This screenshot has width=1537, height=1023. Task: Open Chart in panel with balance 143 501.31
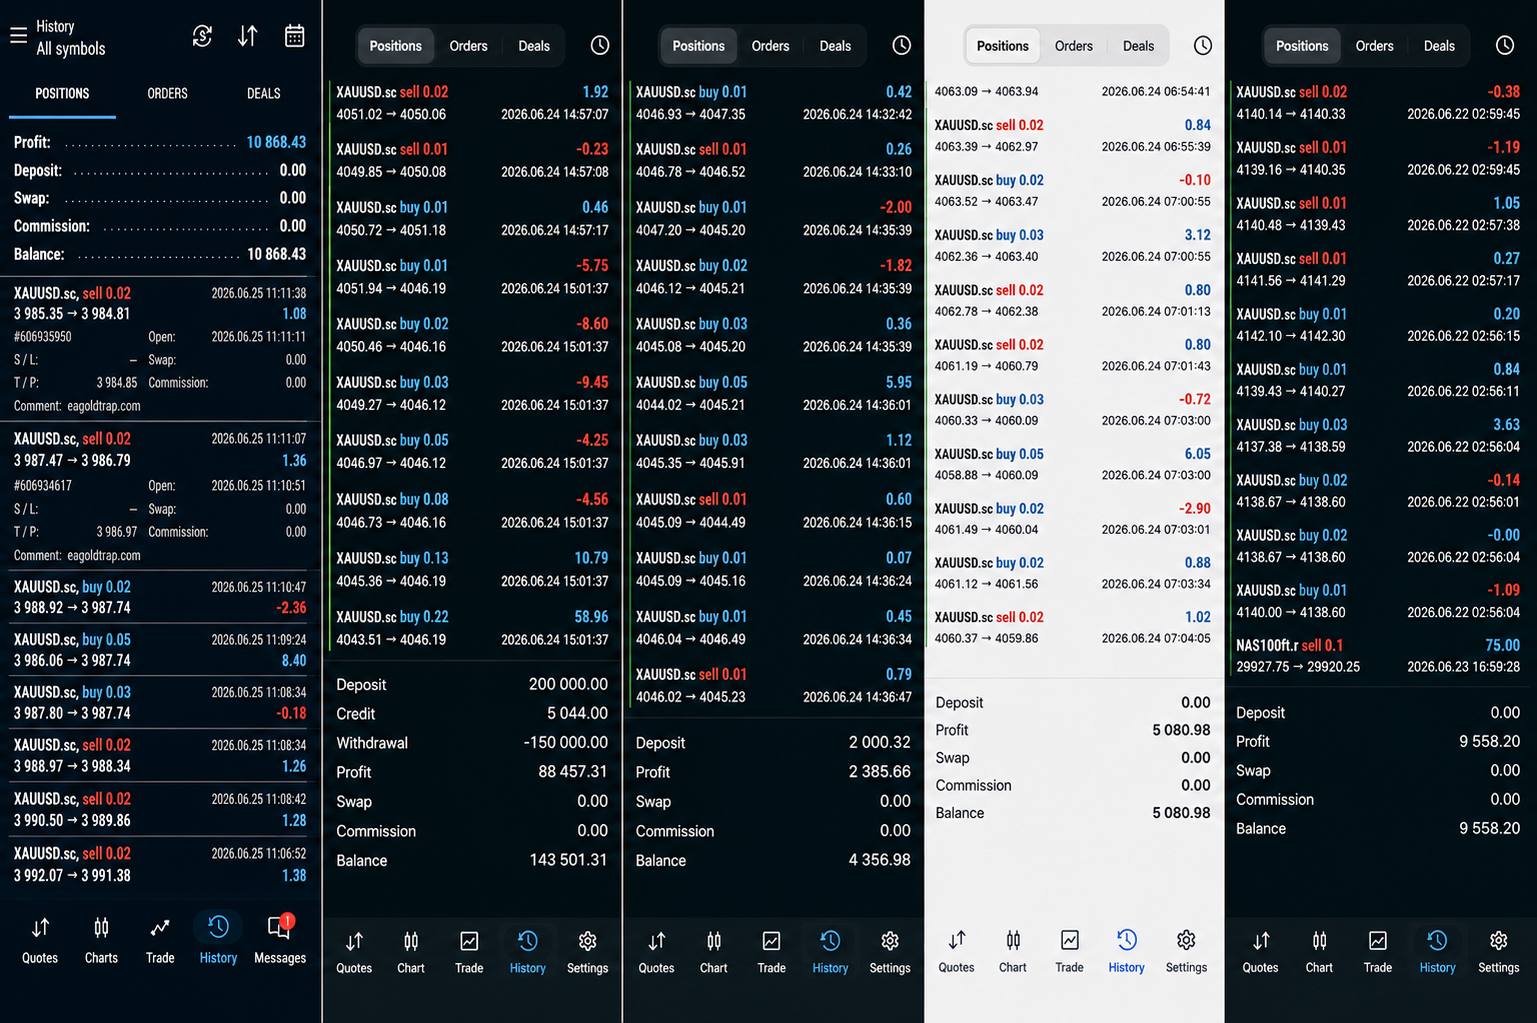click(x=411, y=952)
